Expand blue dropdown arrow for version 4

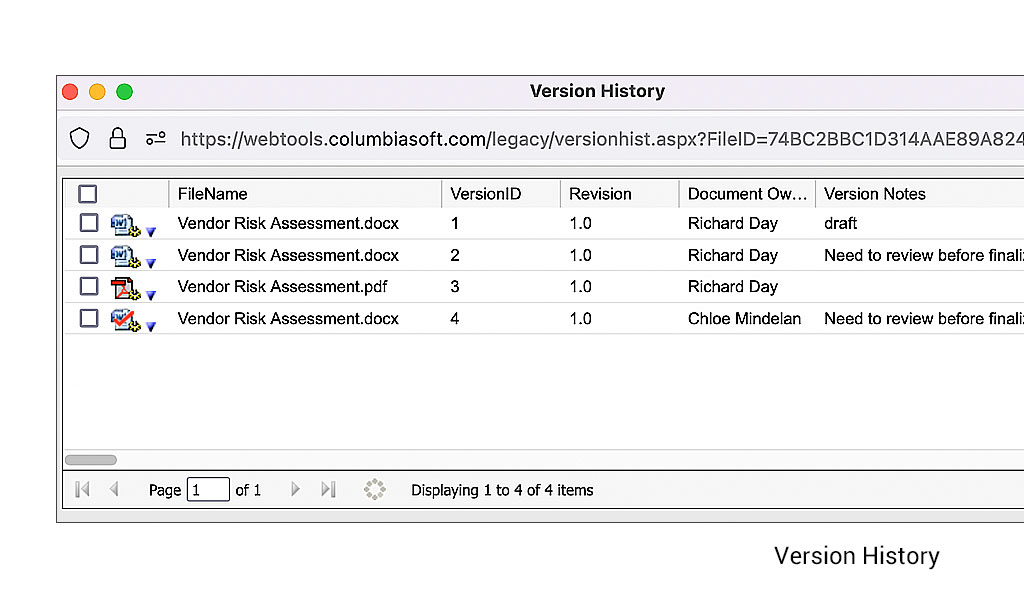click(x=151, y=326)
